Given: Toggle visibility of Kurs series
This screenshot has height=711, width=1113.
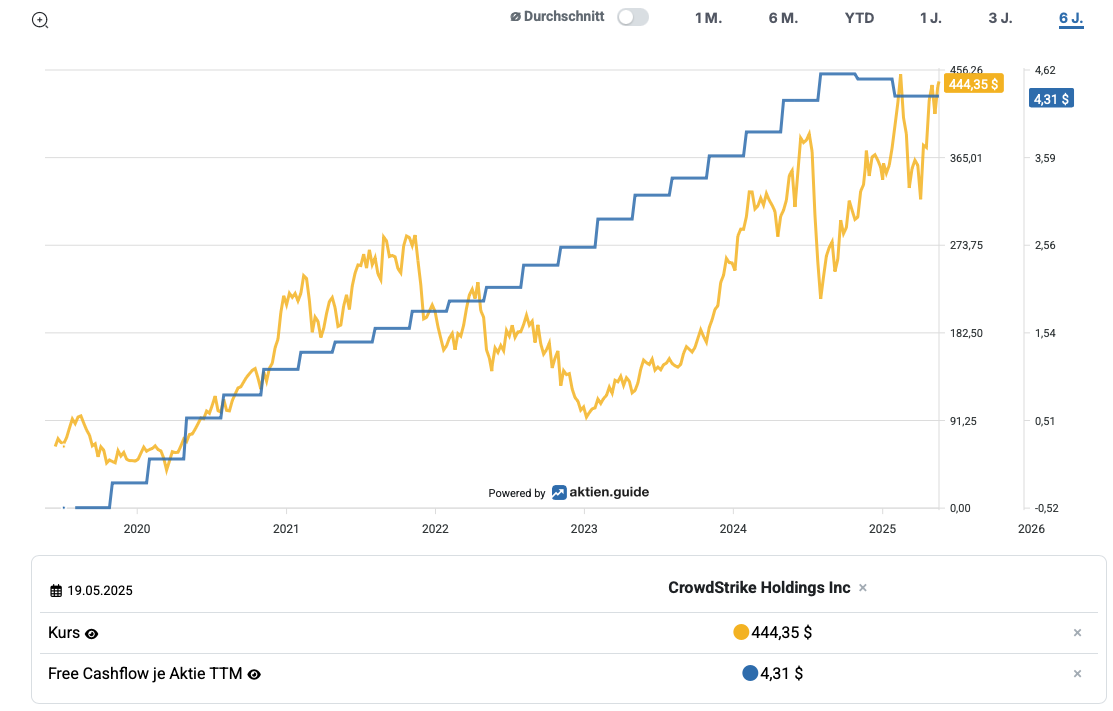Looking at the screenshot, I should [92, 634].
